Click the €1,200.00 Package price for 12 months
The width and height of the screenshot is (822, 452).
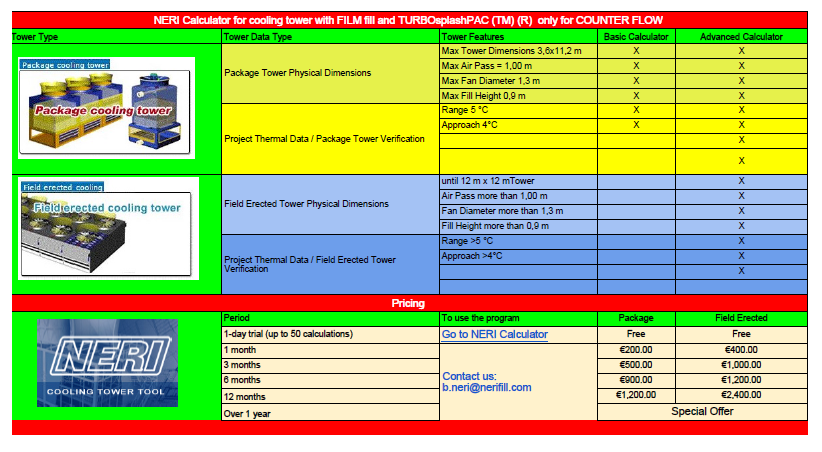[636, 395]
